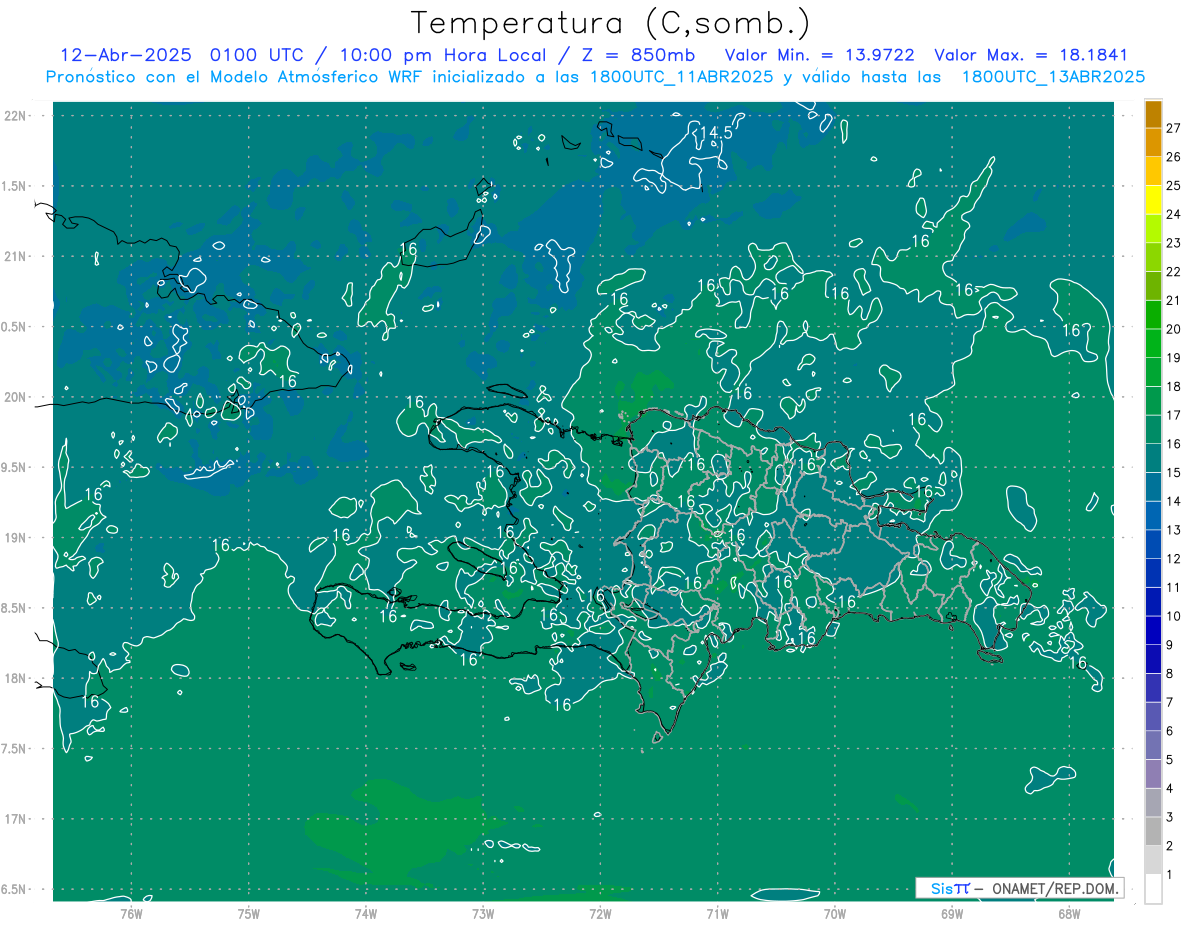Click the Valor Min. = 13.9722 readout
Image resolution: width=1200 pixels, height=927 pixels.
[x=819, y=55]
